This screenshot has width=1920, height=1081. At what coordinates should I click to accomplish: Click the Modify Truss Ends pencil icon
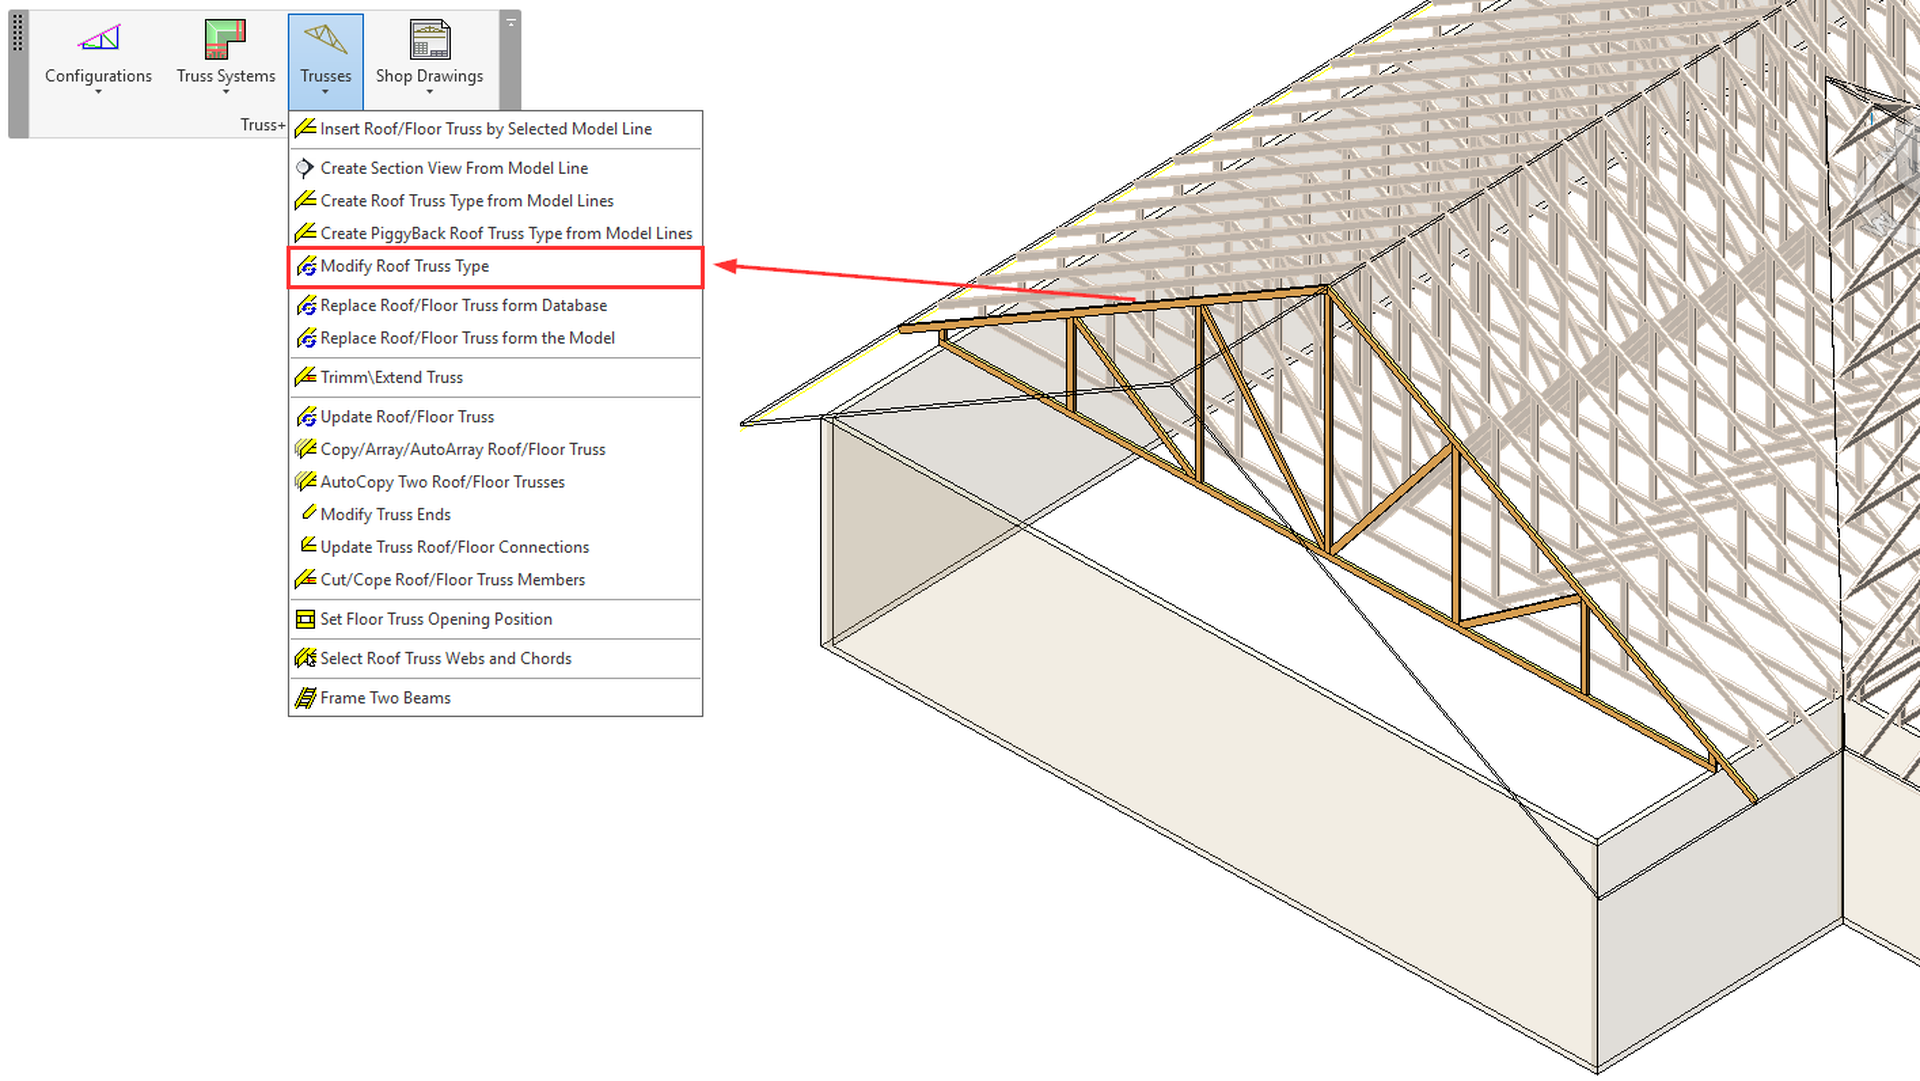(308, 513)
